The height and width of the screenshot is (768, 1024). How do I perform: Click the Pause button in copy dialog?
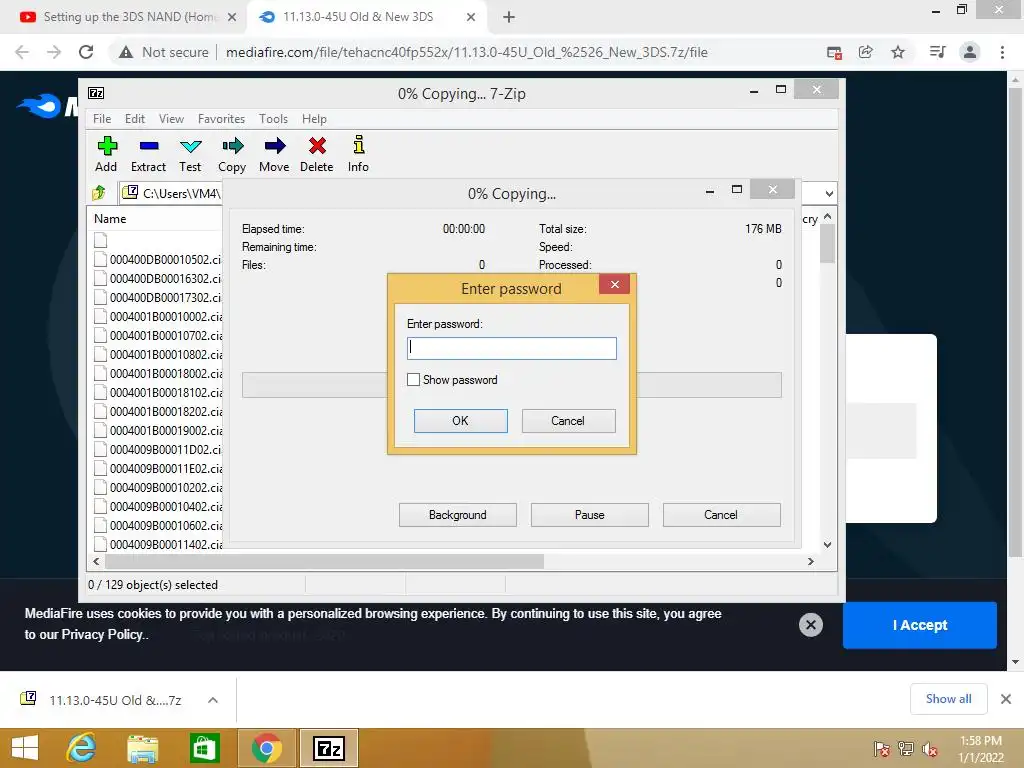click(x=590, y=515)
